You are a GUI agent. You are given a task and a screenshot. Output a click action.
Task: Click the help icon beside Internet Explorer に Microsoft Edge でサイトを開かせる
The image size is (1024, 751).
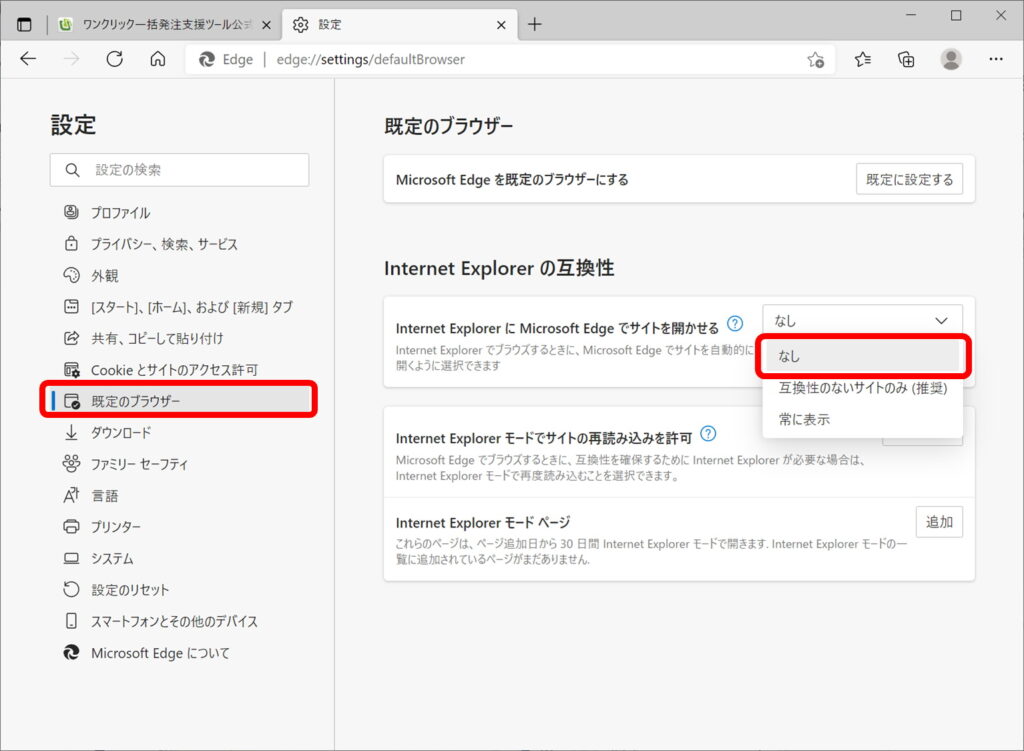(x=735, y=323)
